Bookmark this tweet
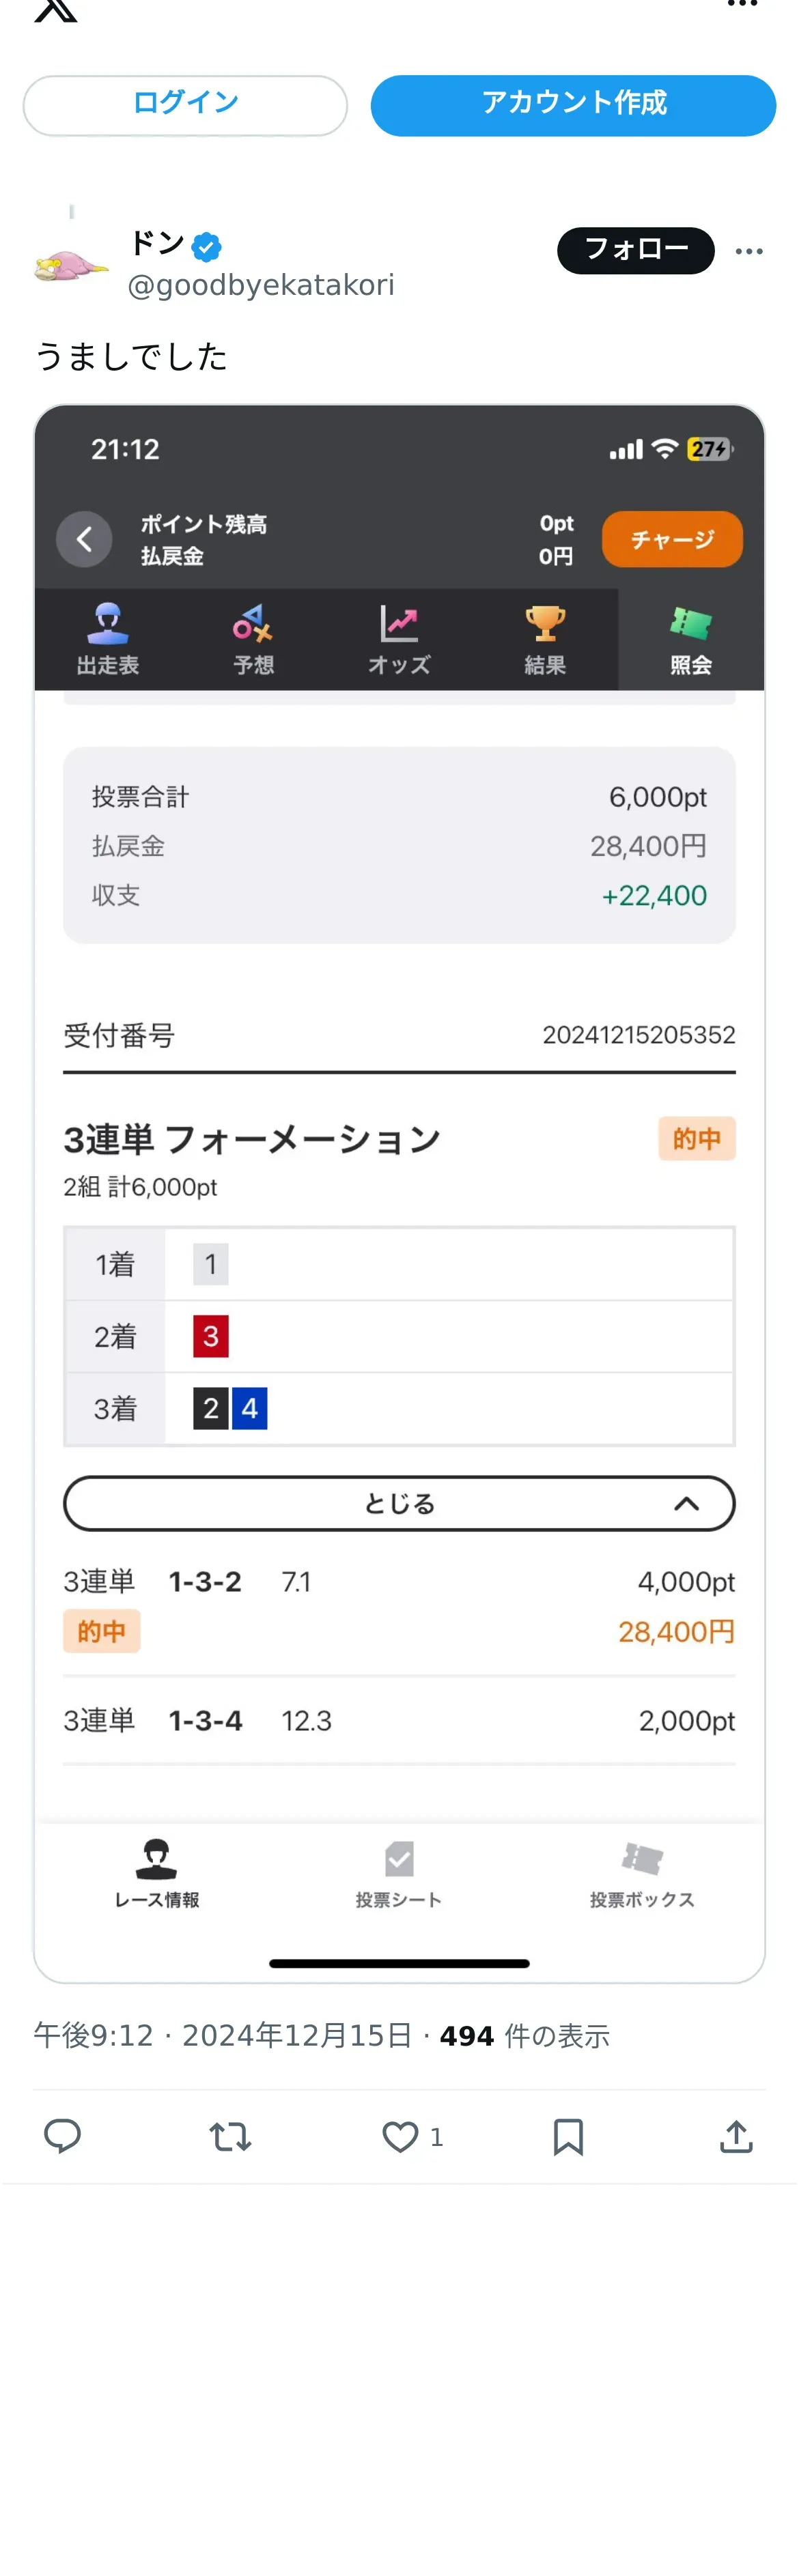The width and height of the screenshot is (799, 2576). (568, 2136)
